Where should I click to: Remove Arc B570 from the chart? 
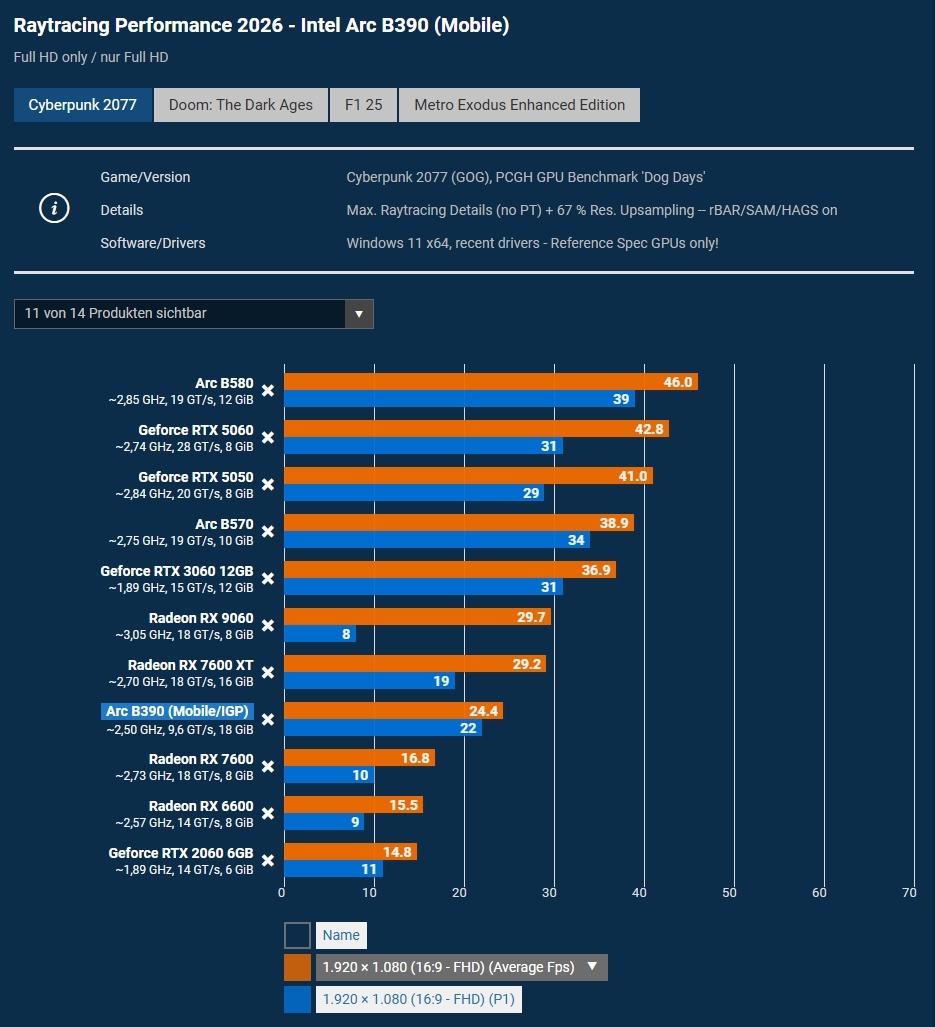[x=268, y=532]
